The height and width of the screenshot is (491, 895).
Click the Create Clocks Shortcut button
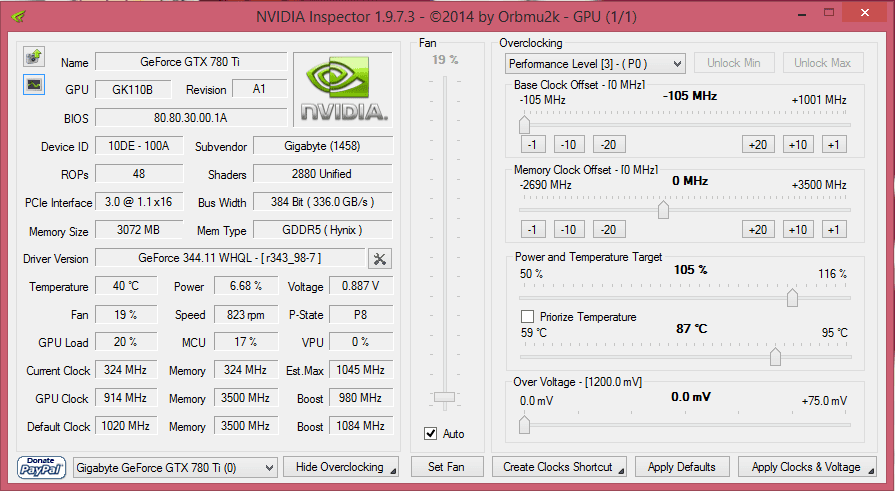557,467
